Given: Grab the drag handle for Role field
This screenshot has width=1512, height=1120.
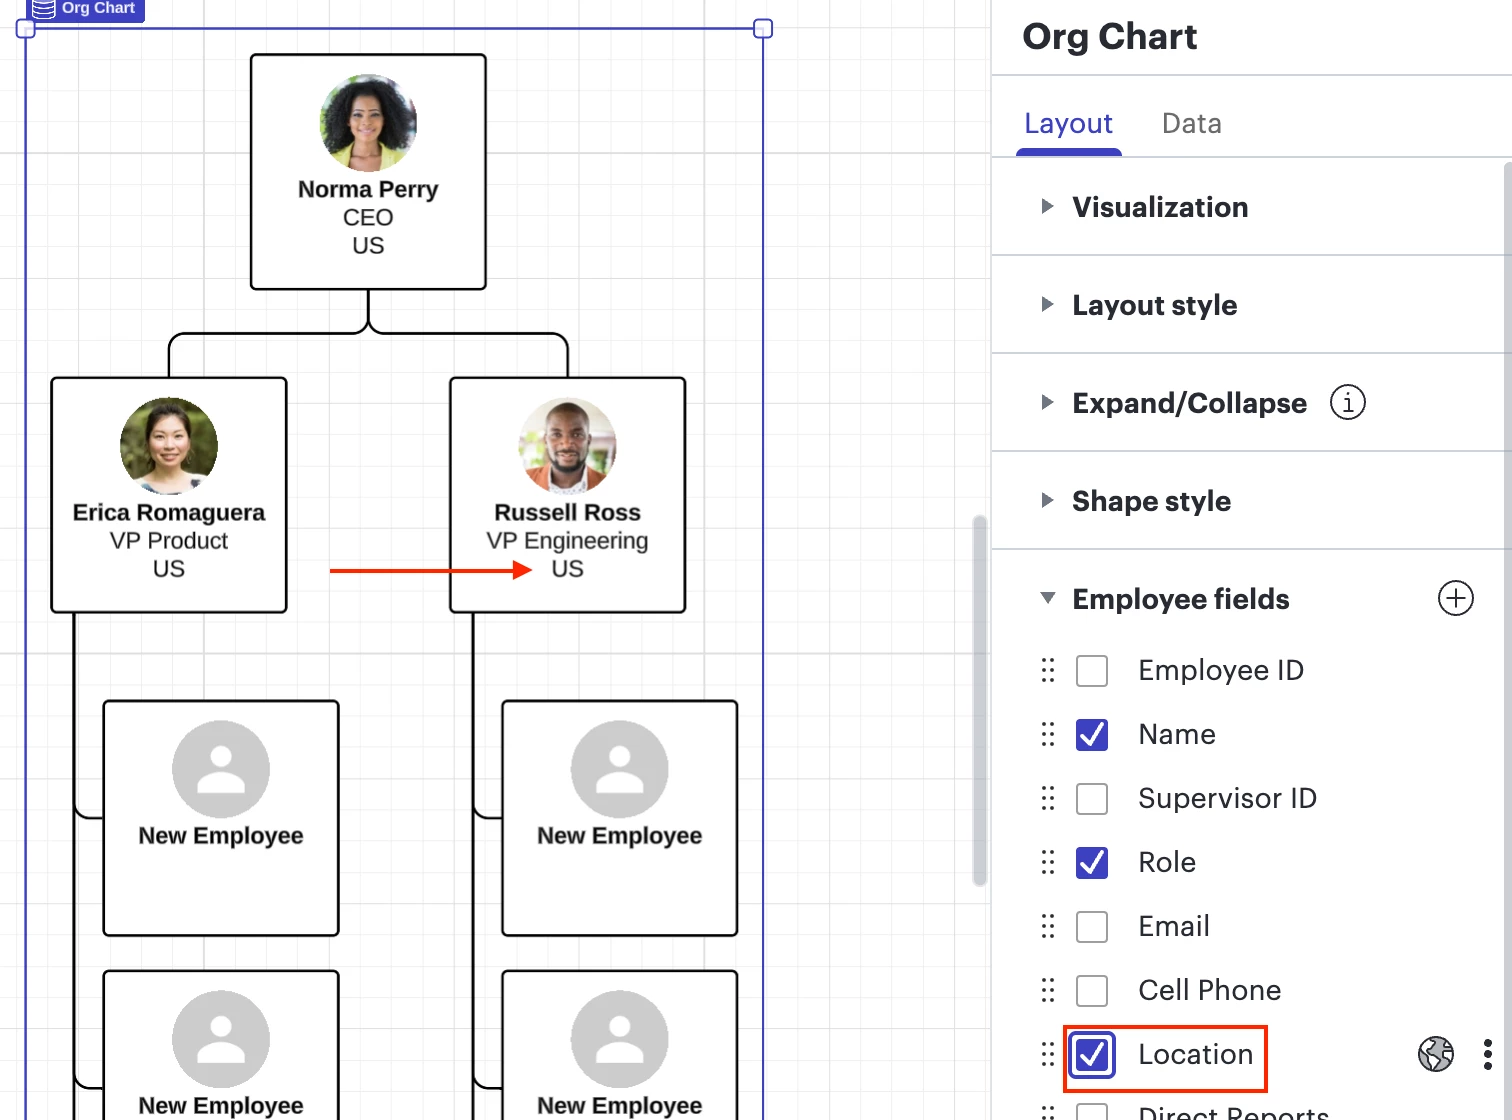Looking at the screenshot, I should (1047, 862).
